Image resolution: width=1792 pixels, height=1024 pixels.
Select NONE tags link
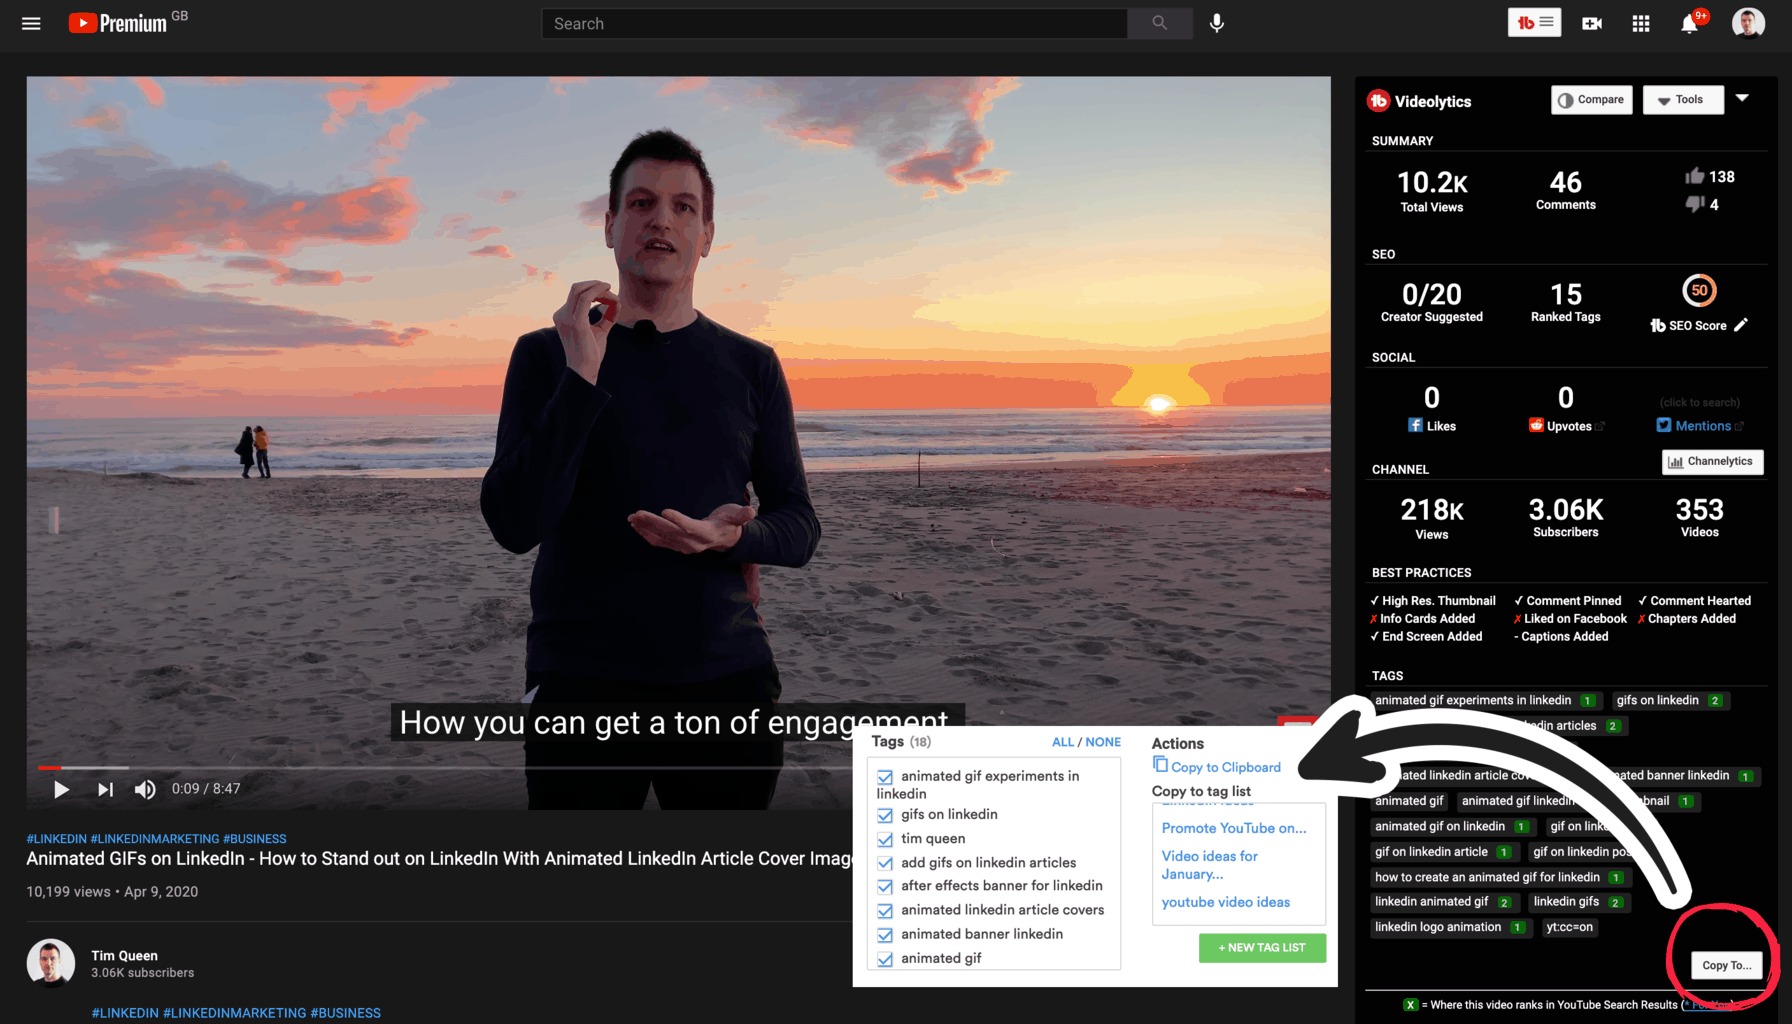click(x=1103, y=742)
